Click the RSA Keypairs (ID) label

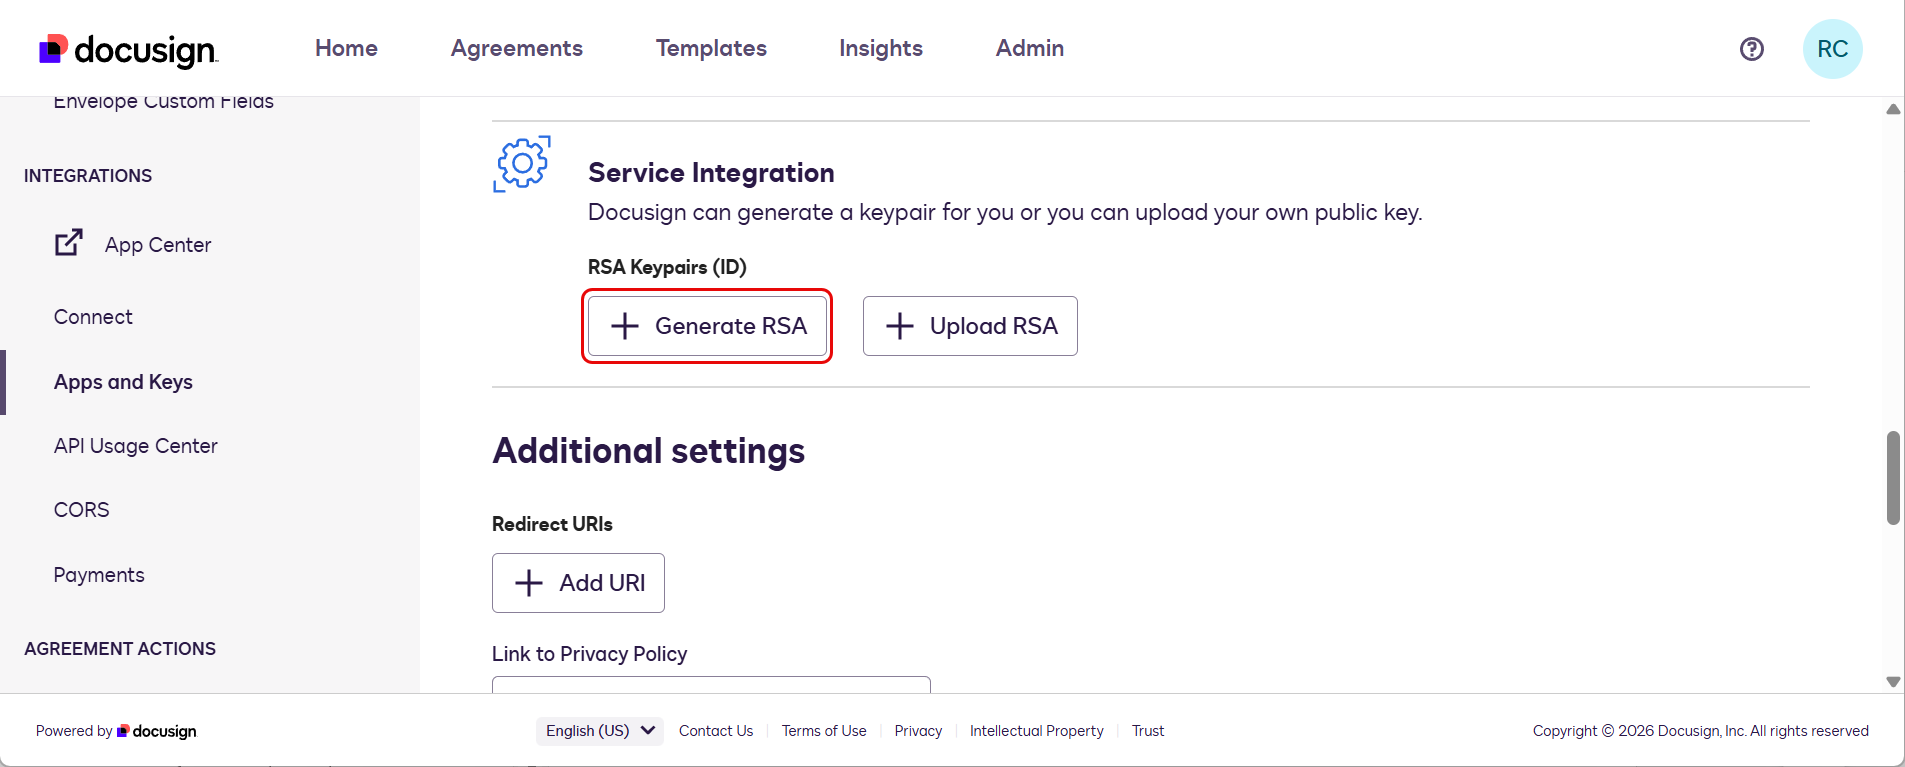667,267
